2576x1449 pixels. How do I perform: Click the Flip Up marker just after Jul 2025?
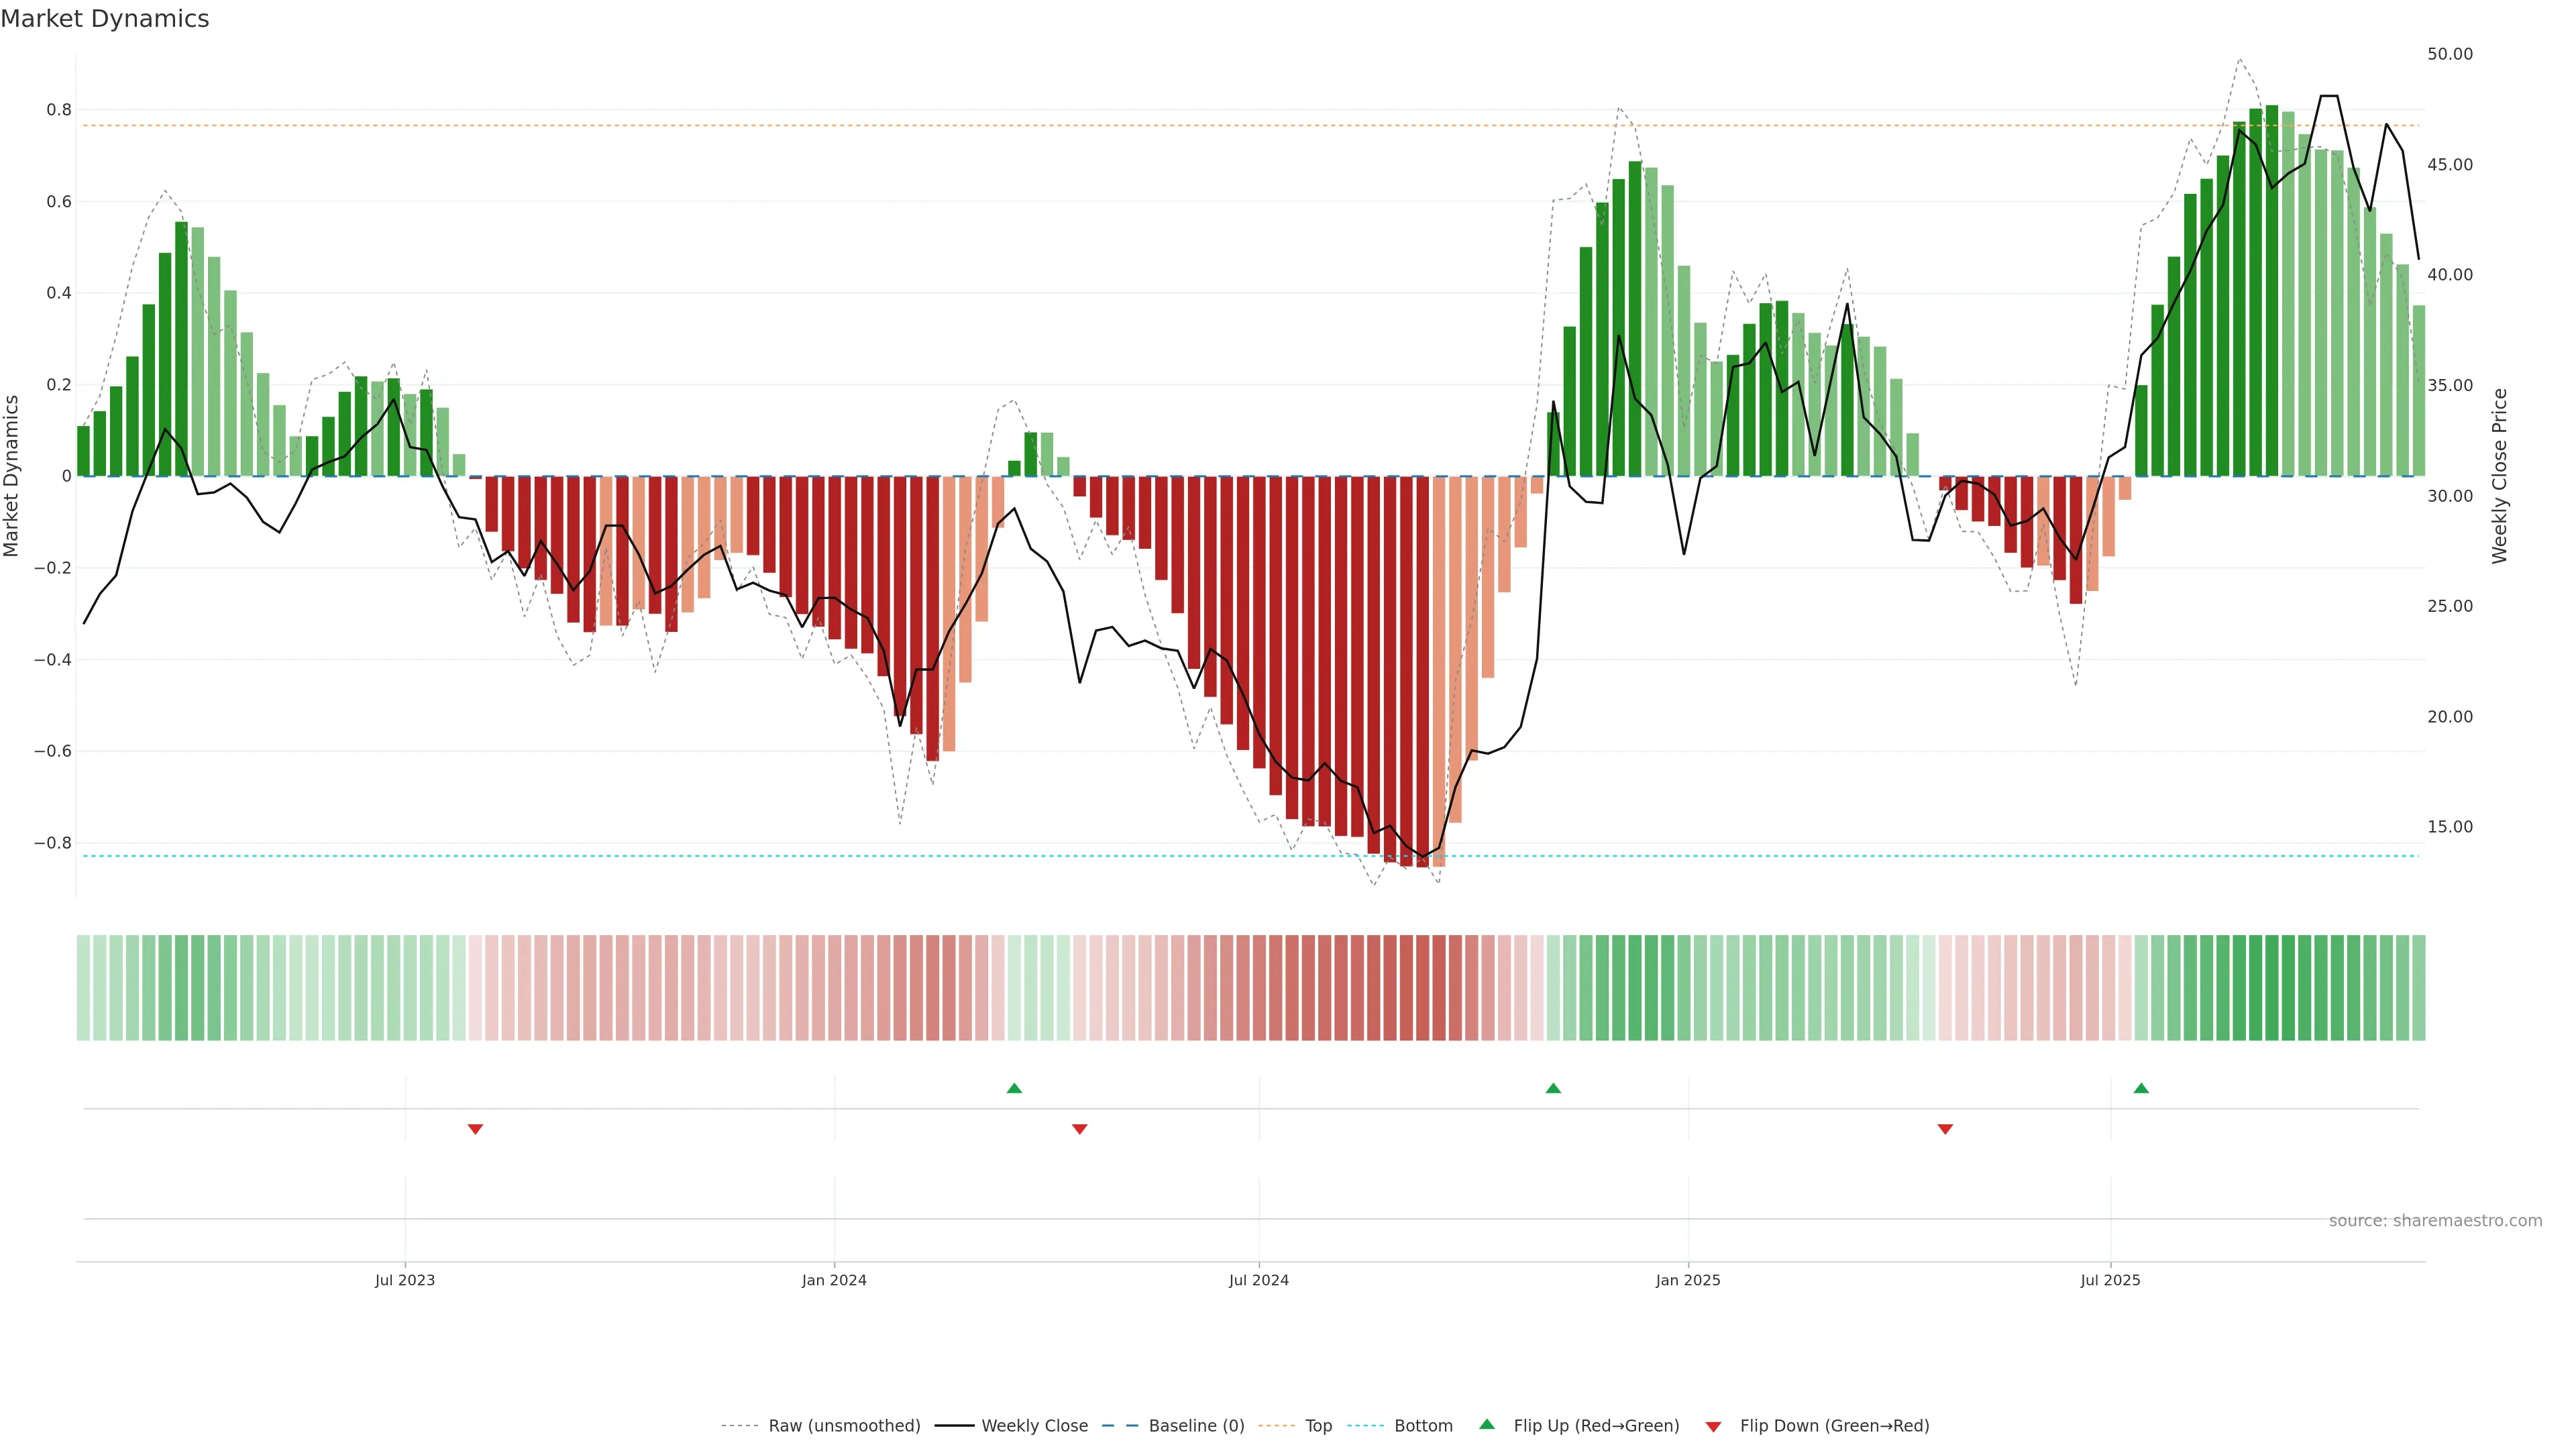click(x=2141, y=1088)
